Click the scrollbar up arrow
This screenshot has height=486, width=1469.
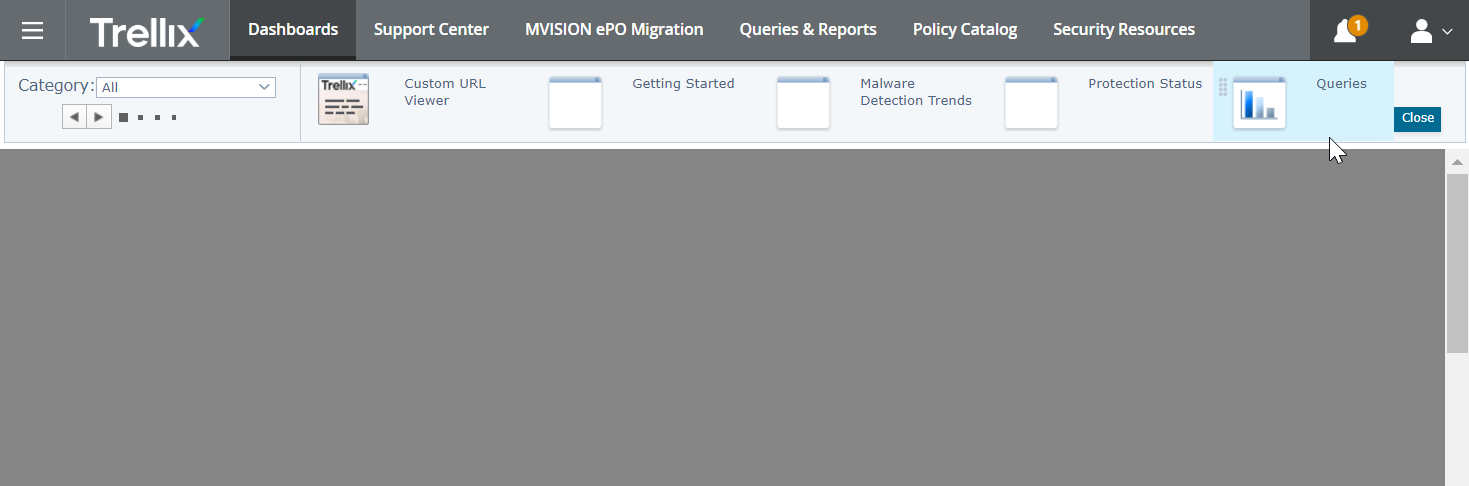(x=1457, y=162)
